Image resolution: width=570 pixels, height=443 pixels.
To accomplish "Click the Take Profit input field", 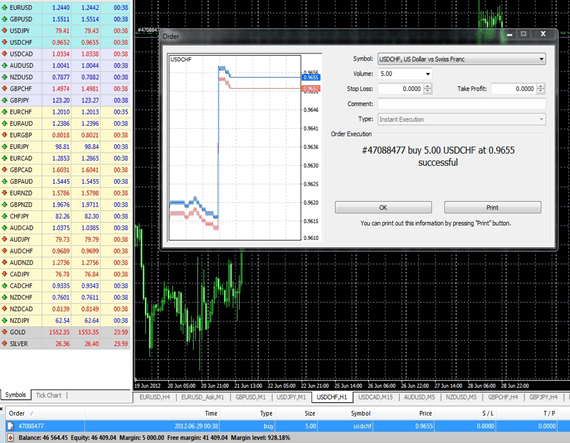I will (514, 89).
